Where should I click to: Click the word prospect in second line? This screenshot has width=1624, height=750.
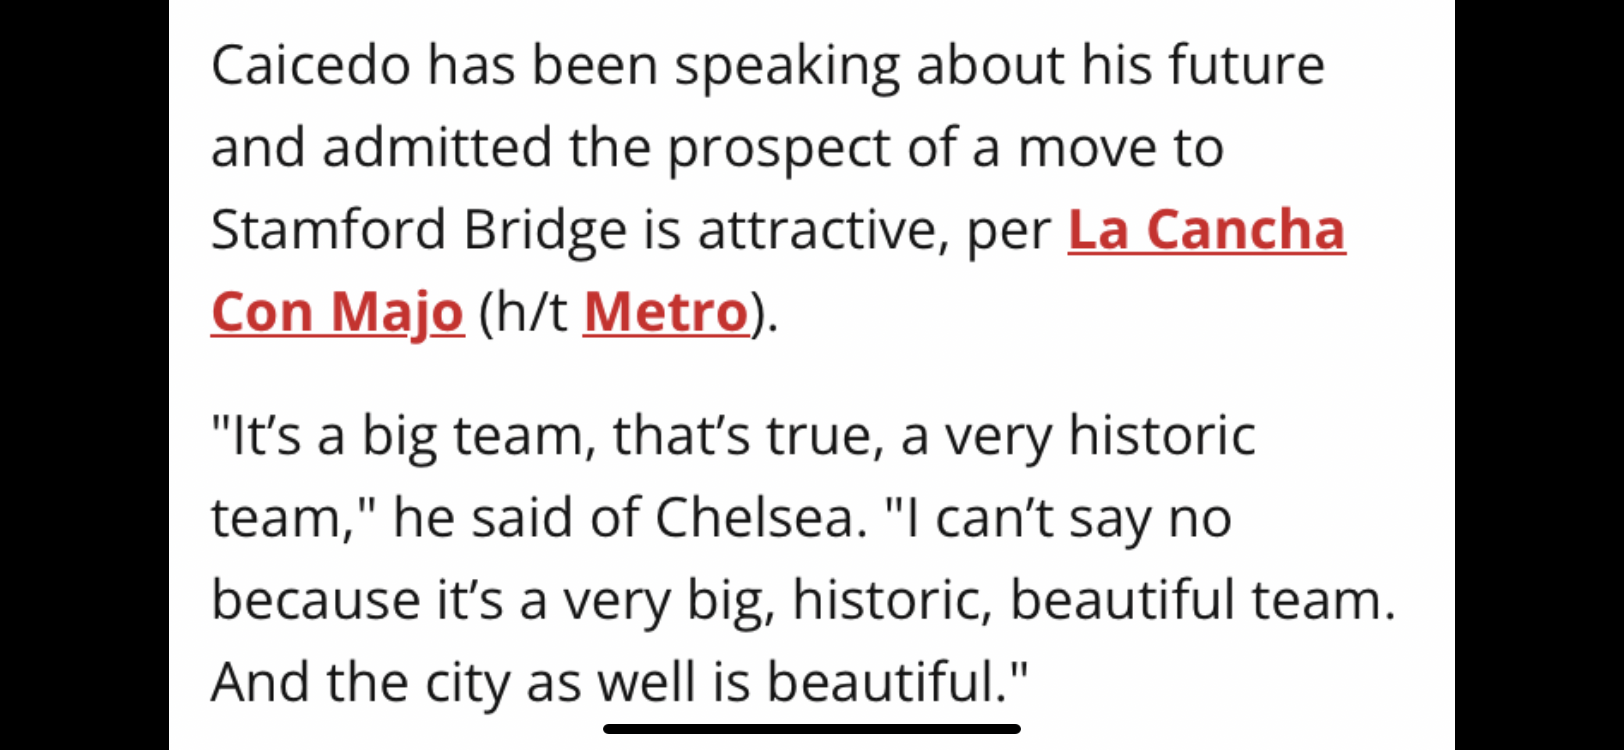click(779, 150)
